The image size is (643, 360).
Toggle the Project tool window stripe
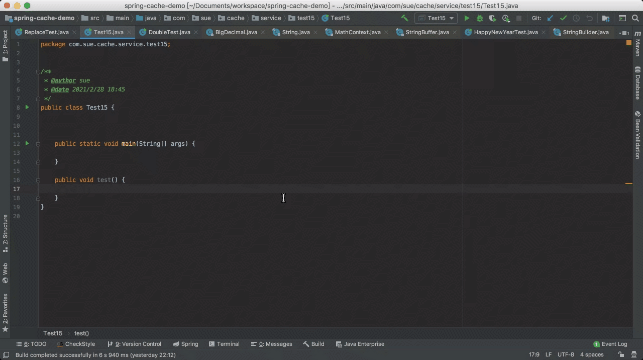(x=5, y=46)
